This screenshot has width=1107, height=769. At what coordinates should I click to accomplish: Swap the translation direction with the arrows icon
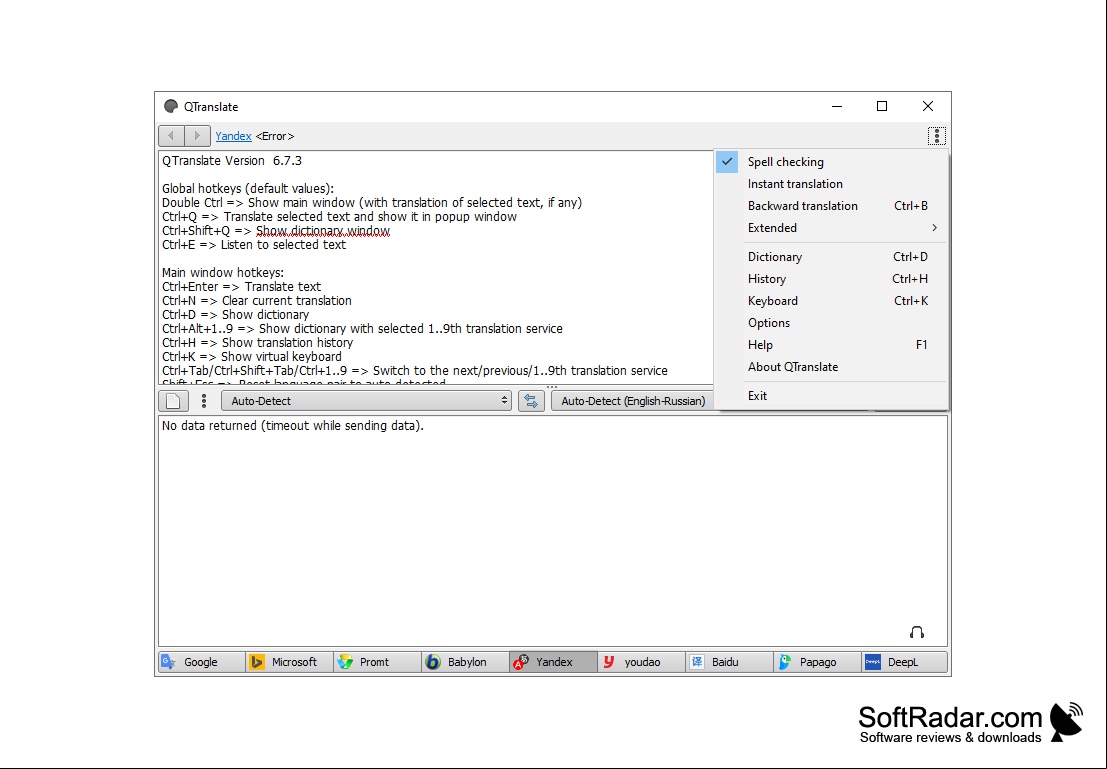click(x=531, y=401)
